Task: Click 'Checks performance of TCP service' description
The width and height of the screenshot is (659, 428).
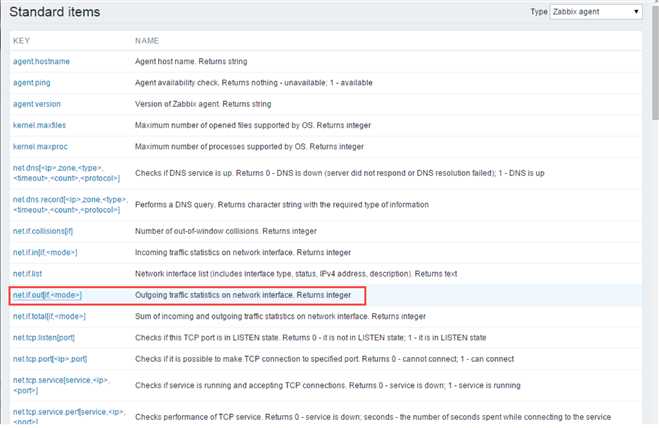Action: click(x=373, y=417)
